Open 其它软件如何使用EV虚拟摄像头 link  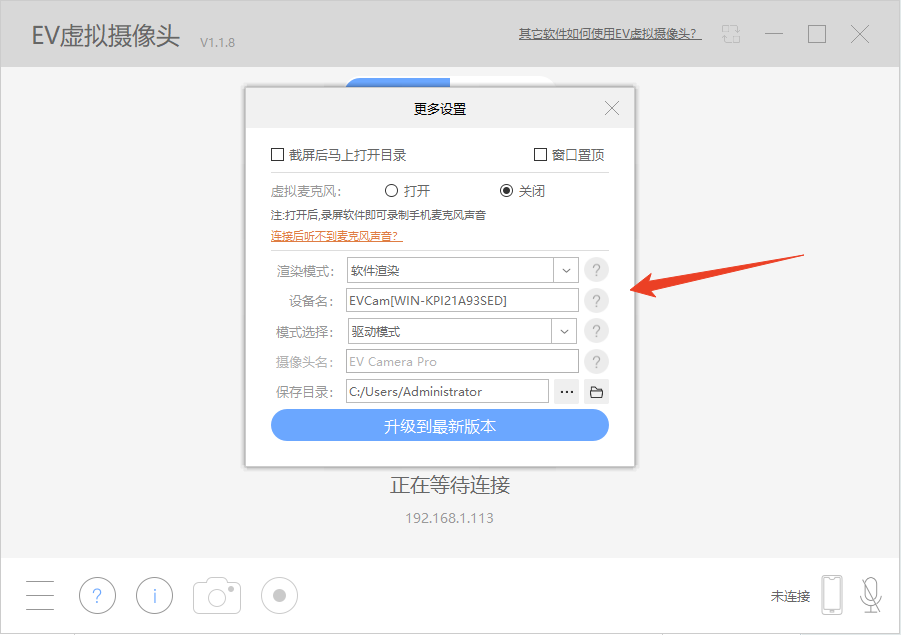[609, 34]
